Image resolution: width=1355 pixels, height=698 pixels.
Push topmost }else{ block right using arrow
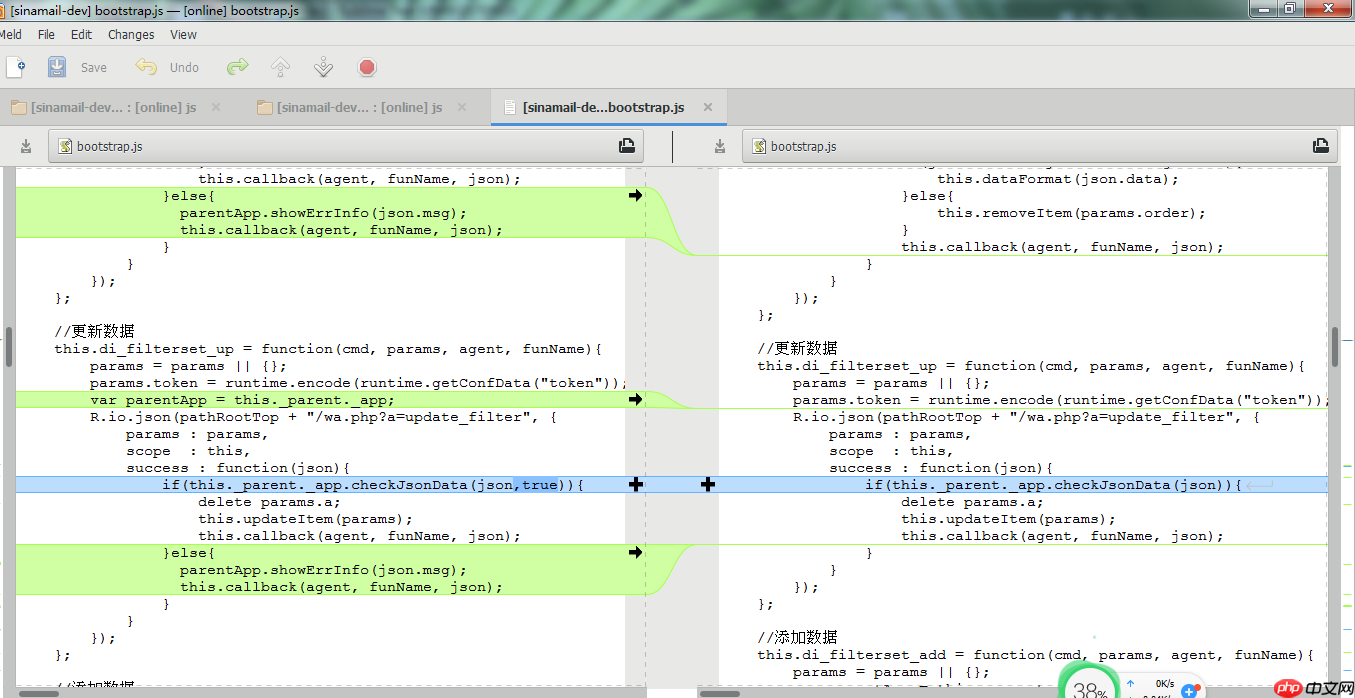635,196
